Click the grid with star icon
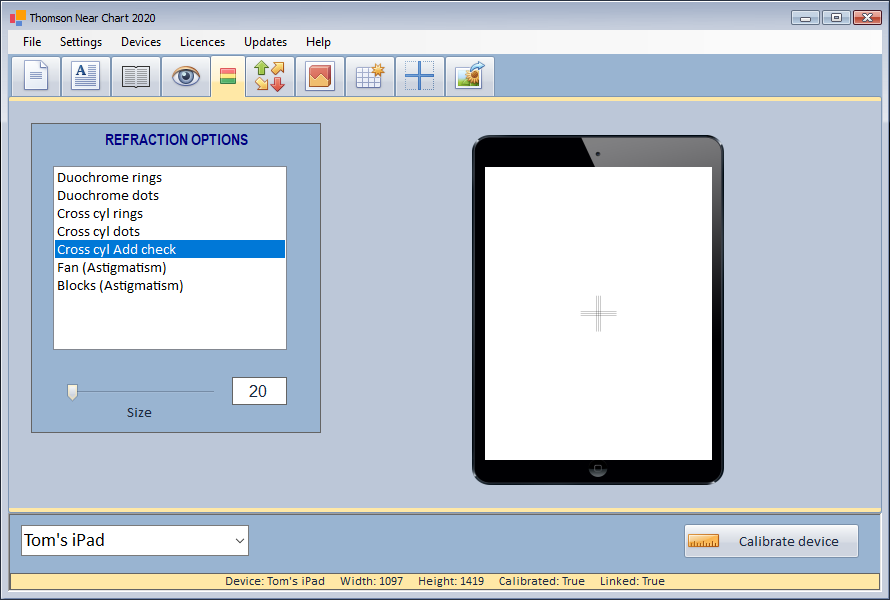The width and height of the screenshot is (890, 600). 370,77
